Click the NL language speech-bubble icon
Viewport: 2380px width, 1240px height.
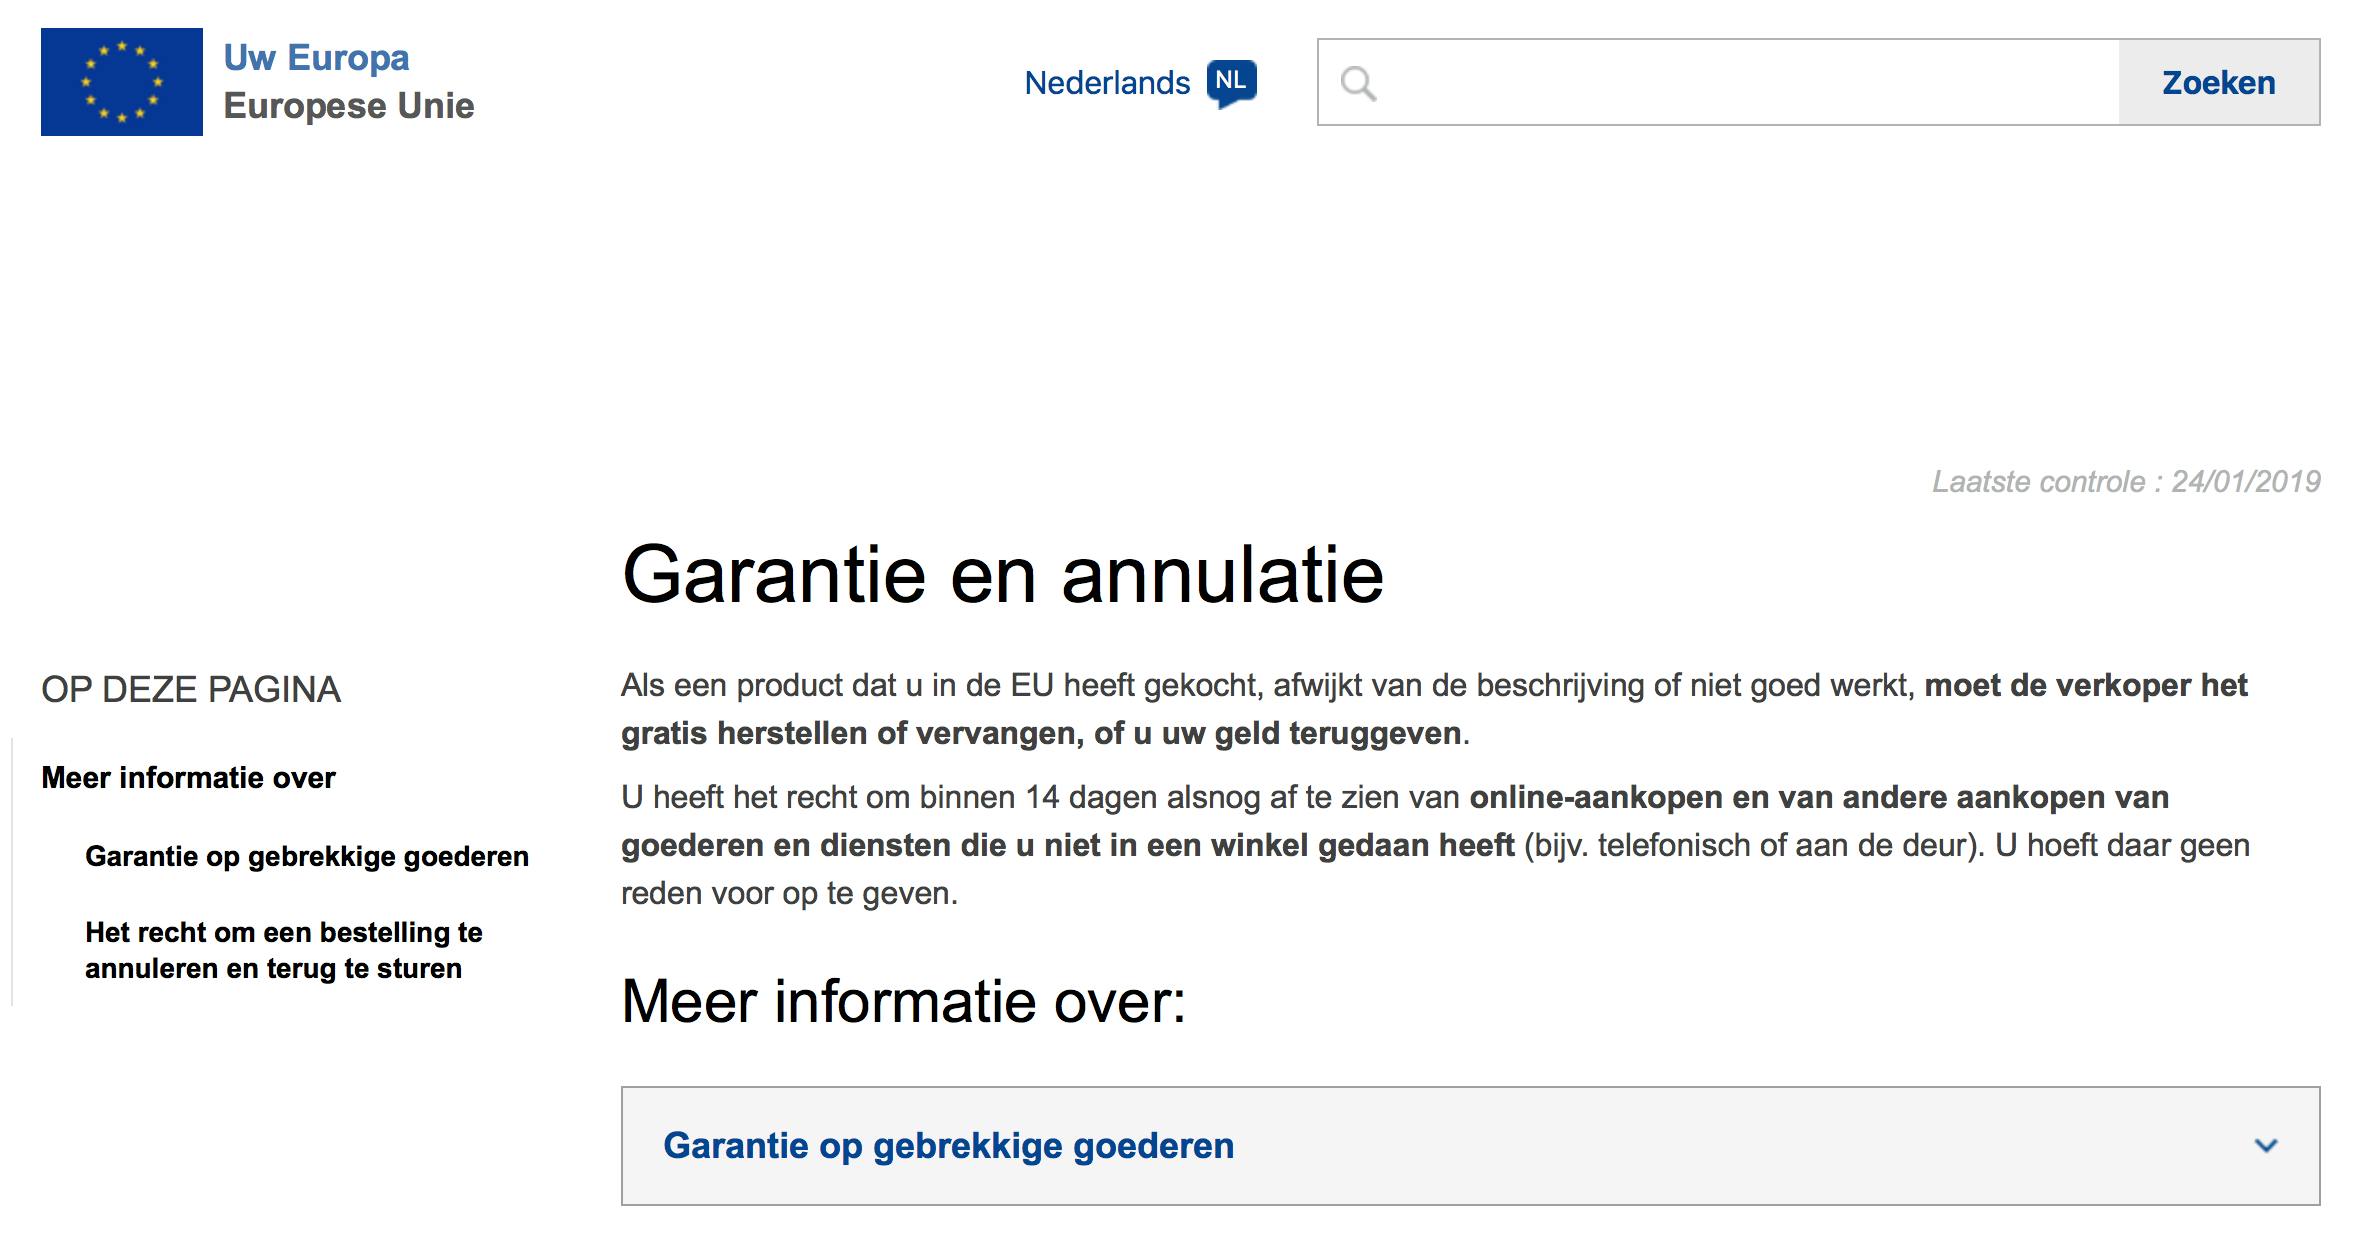(x=1231, y=82)
